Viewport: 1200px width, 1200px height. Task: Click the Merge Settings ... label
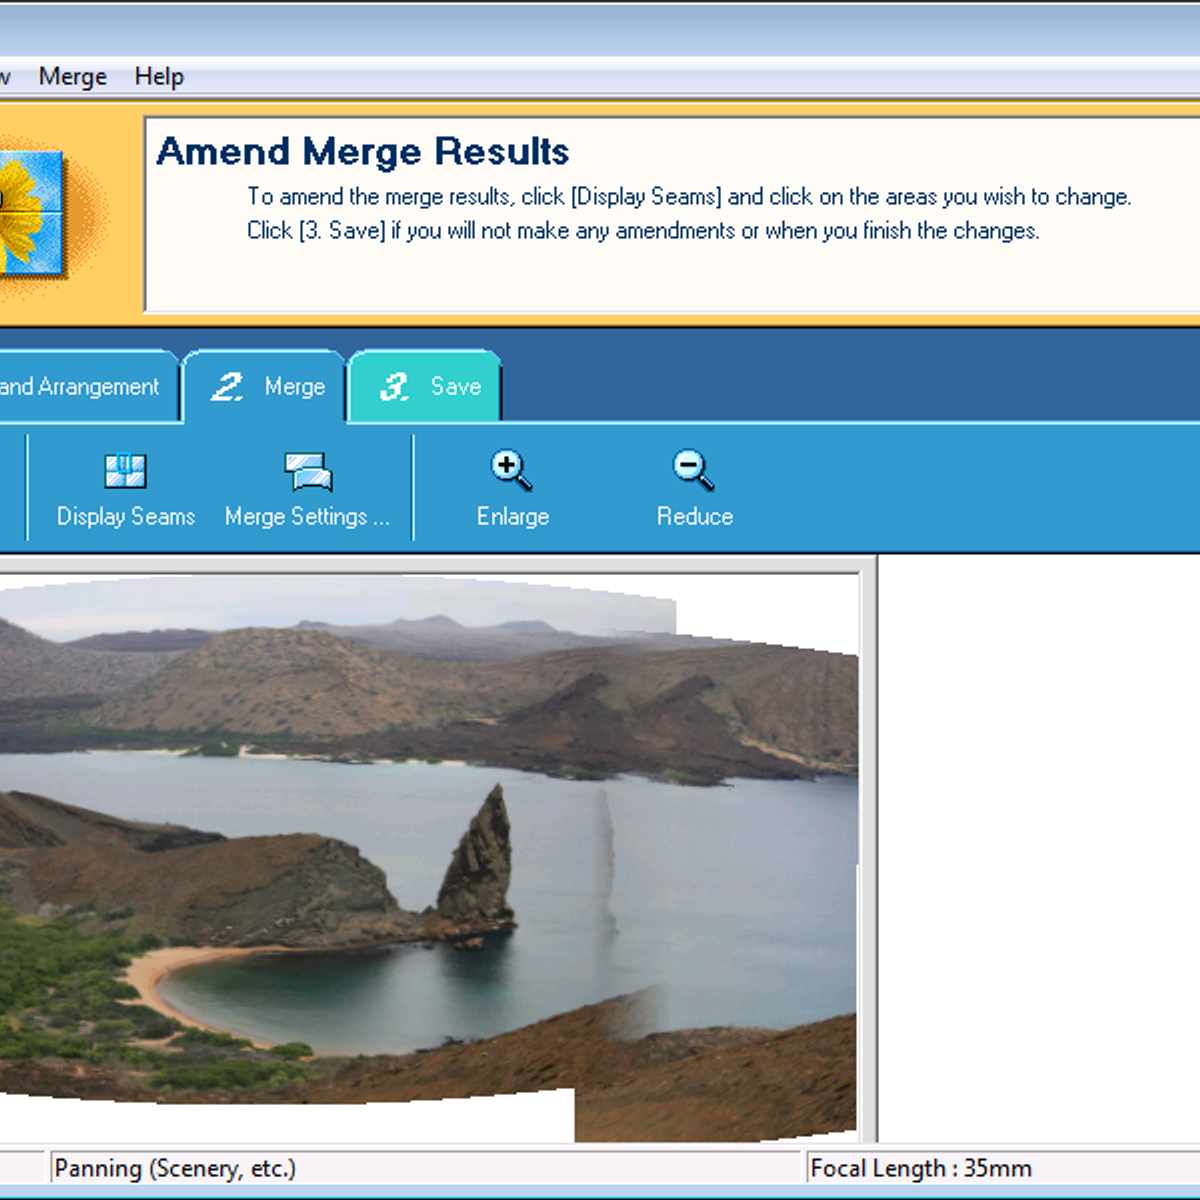tap(307, 516)
